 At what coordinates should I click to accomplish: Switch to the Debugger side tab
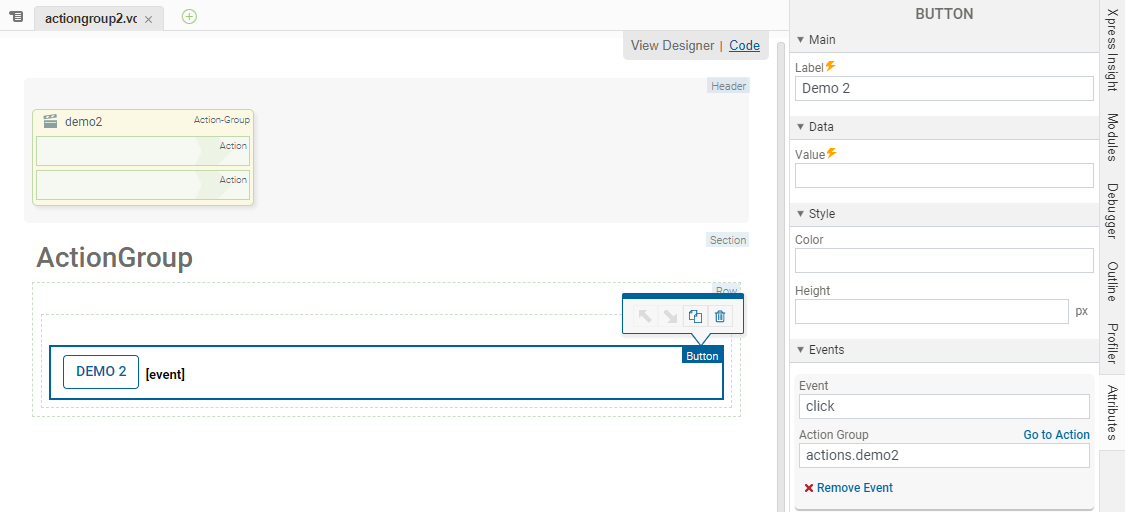pyautogui.click(x=1112, y=211)
